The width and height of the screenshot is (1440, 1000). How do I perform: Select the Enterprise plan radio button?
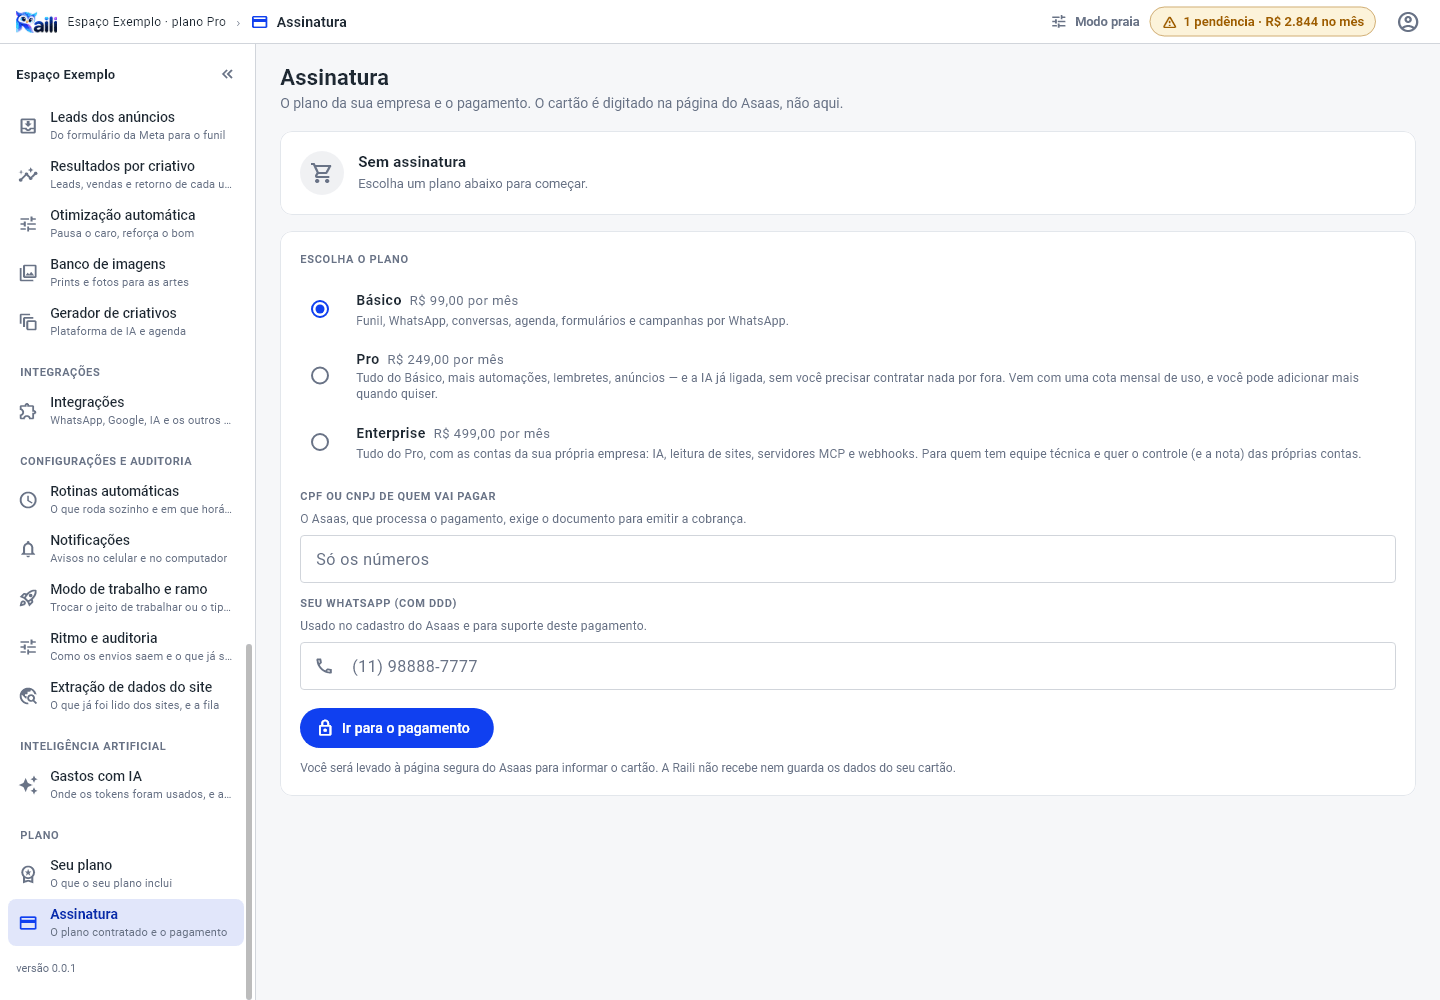click(320, 442)
